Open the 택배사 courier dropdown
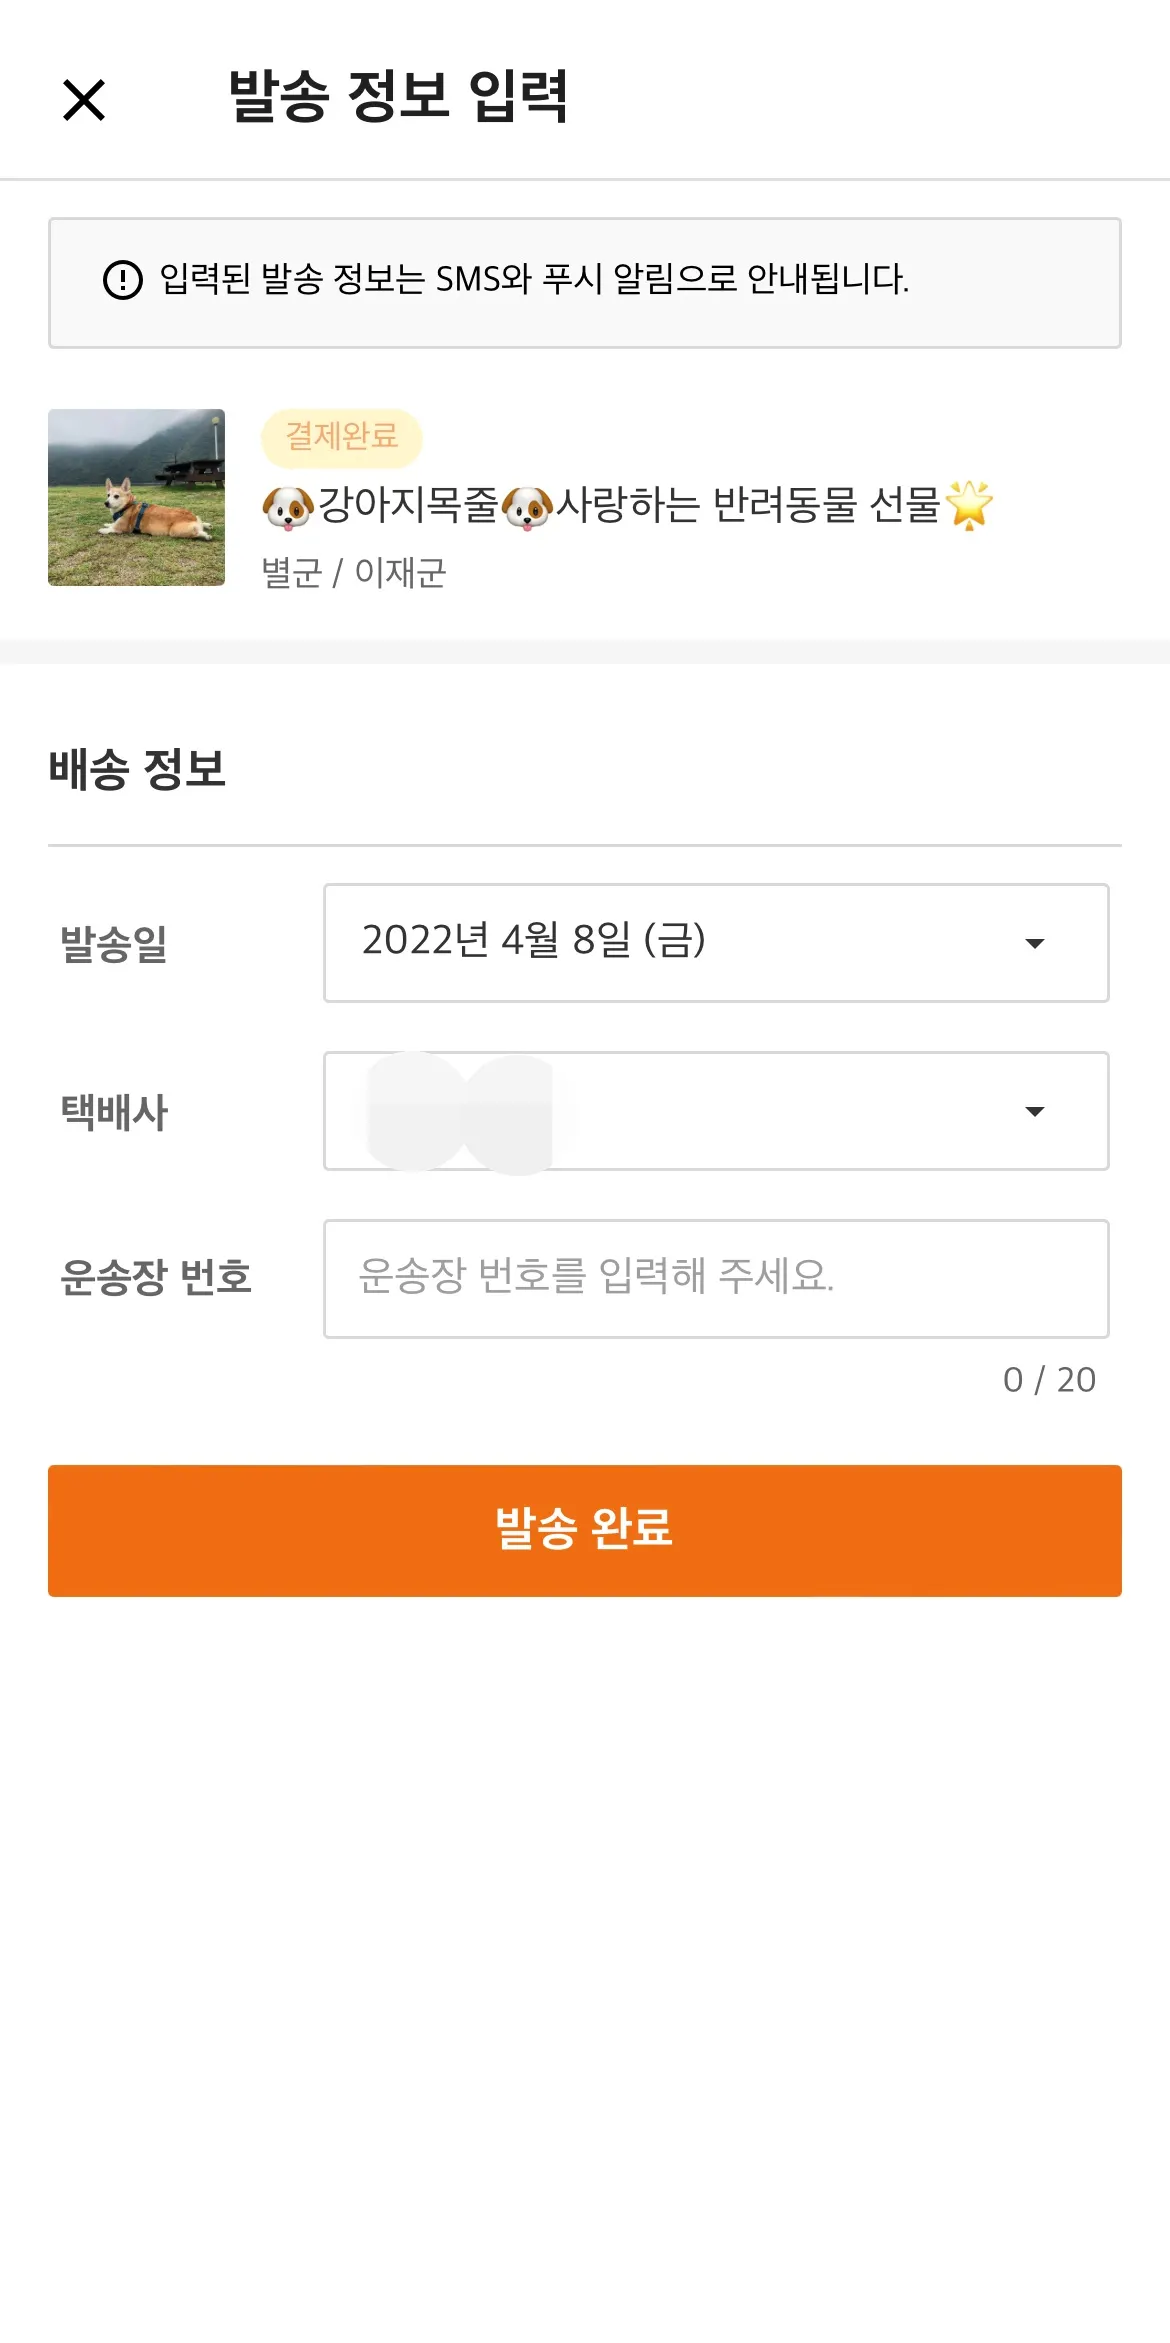This screenshot has height=2343, width=1170. pyautogui.click(x=716, y=1110)
